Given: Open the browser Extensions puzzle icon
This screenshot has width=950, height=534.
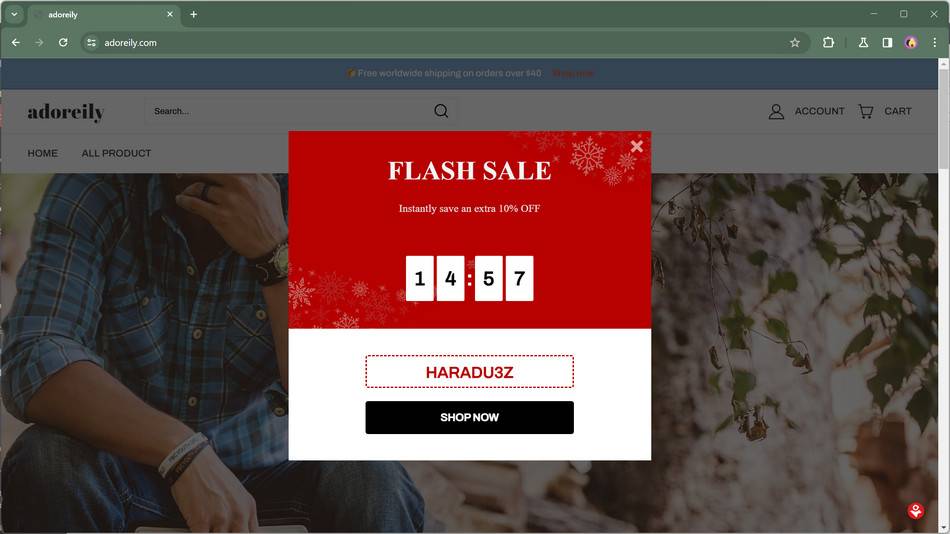Looking at the screenshot, I should click(828, 42).
